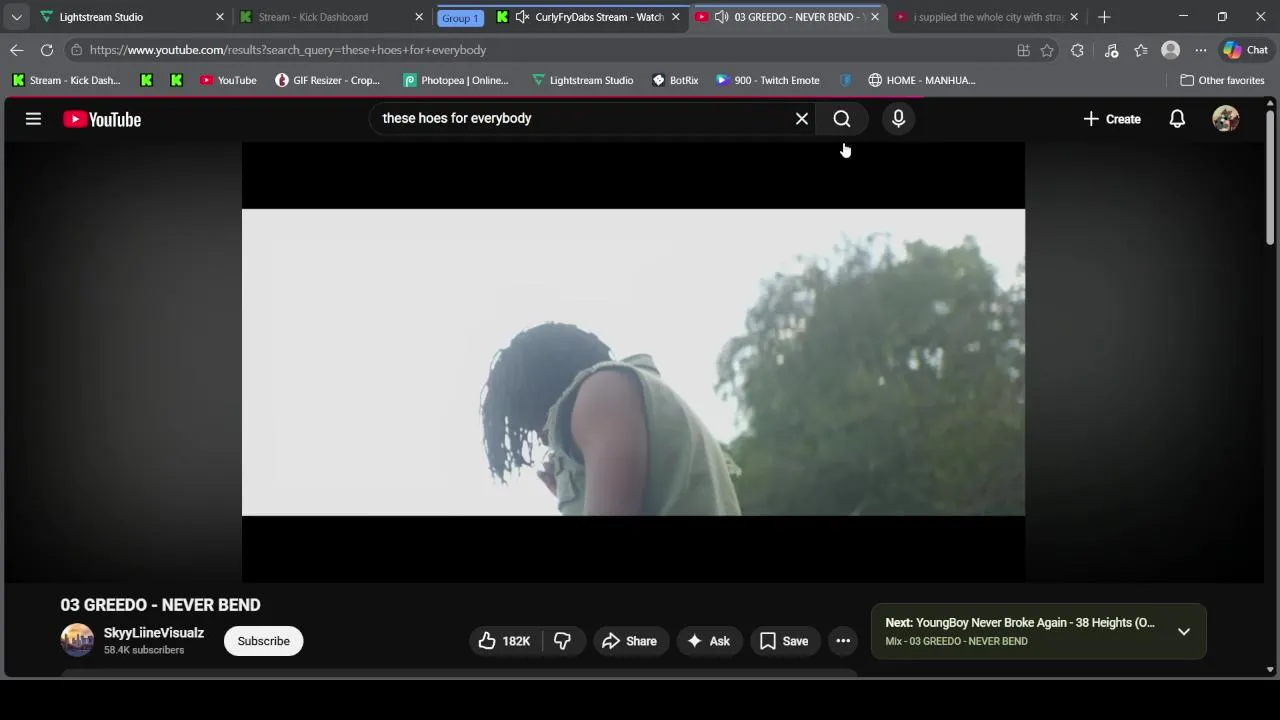Viewport: 1280px width, 720px height.
Task: Open browser Settings and more menu
Action: click(1201, 50)
